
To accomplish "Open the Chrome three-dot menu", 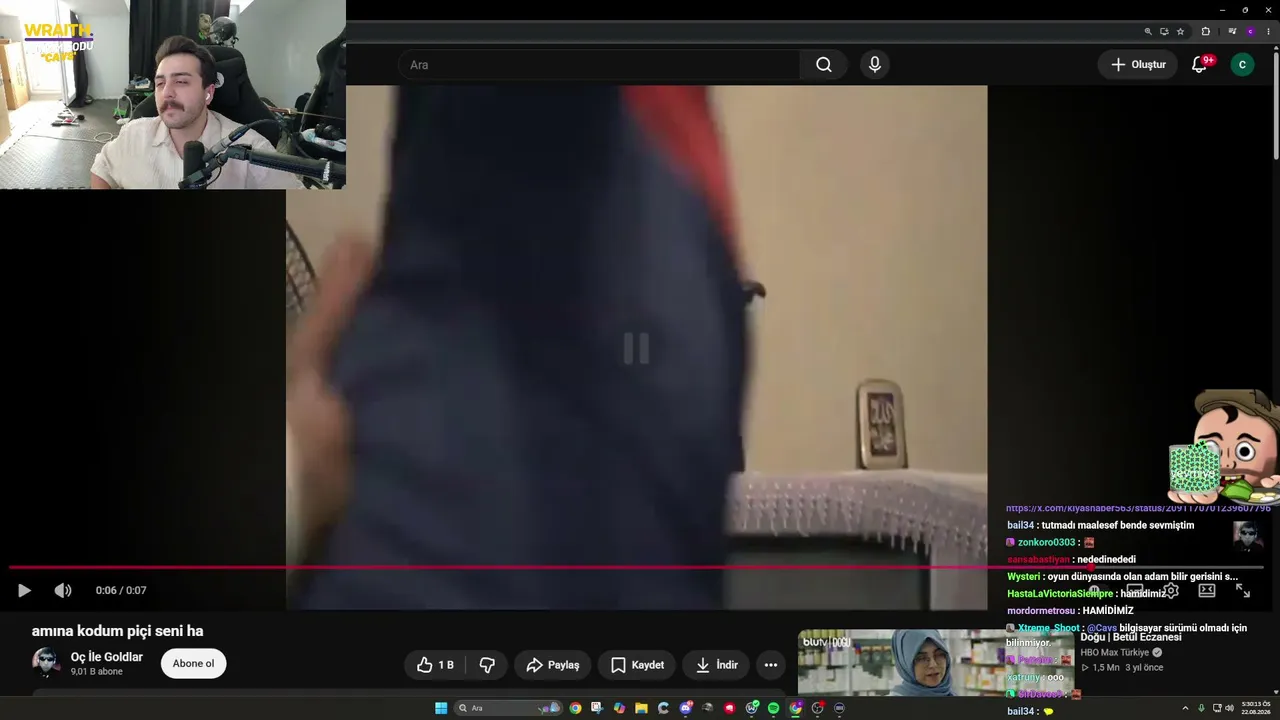I will [1268, 31].
